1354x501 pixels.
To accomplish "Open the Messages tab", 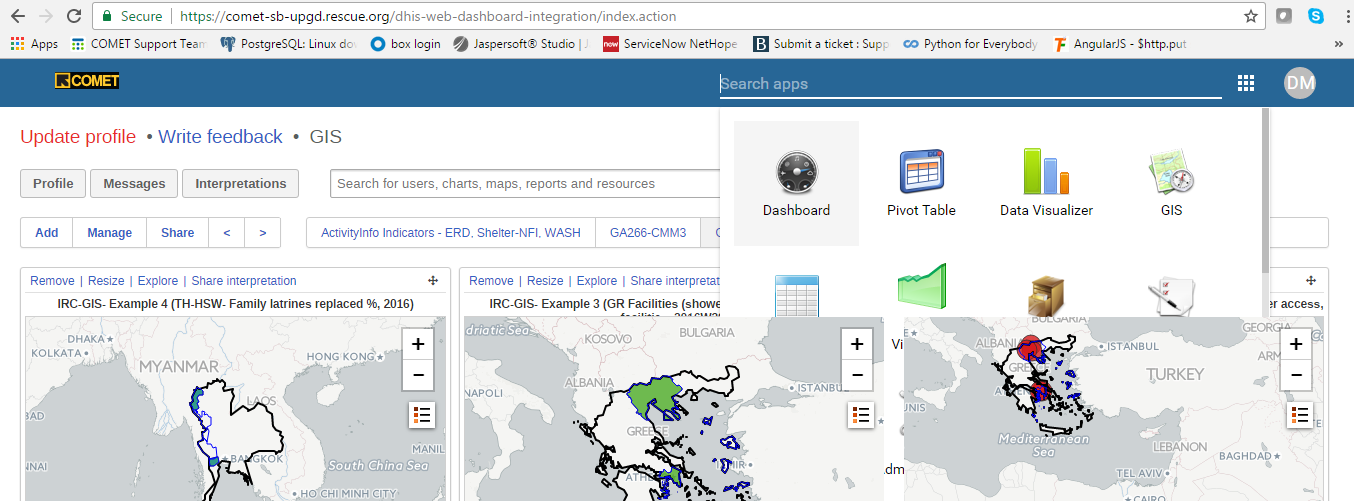I will pos(134,184).
